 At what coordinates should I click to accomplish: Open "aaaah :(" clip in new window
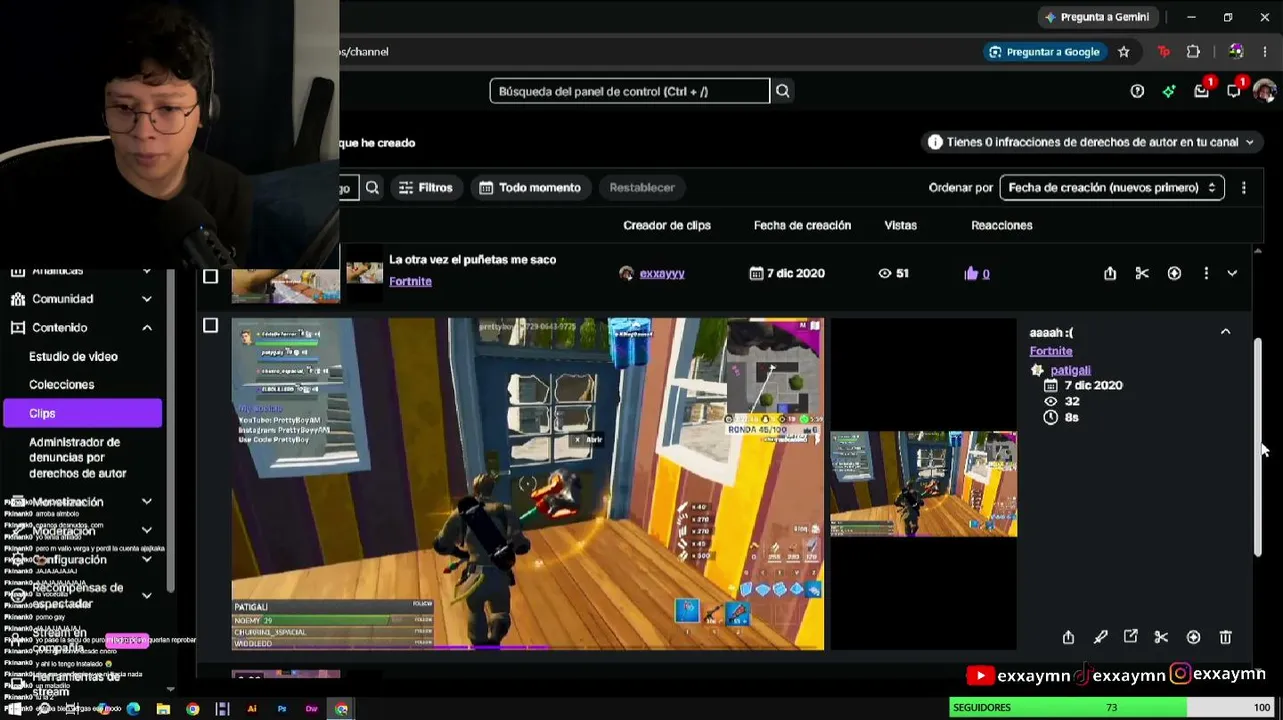[1130, 637]
